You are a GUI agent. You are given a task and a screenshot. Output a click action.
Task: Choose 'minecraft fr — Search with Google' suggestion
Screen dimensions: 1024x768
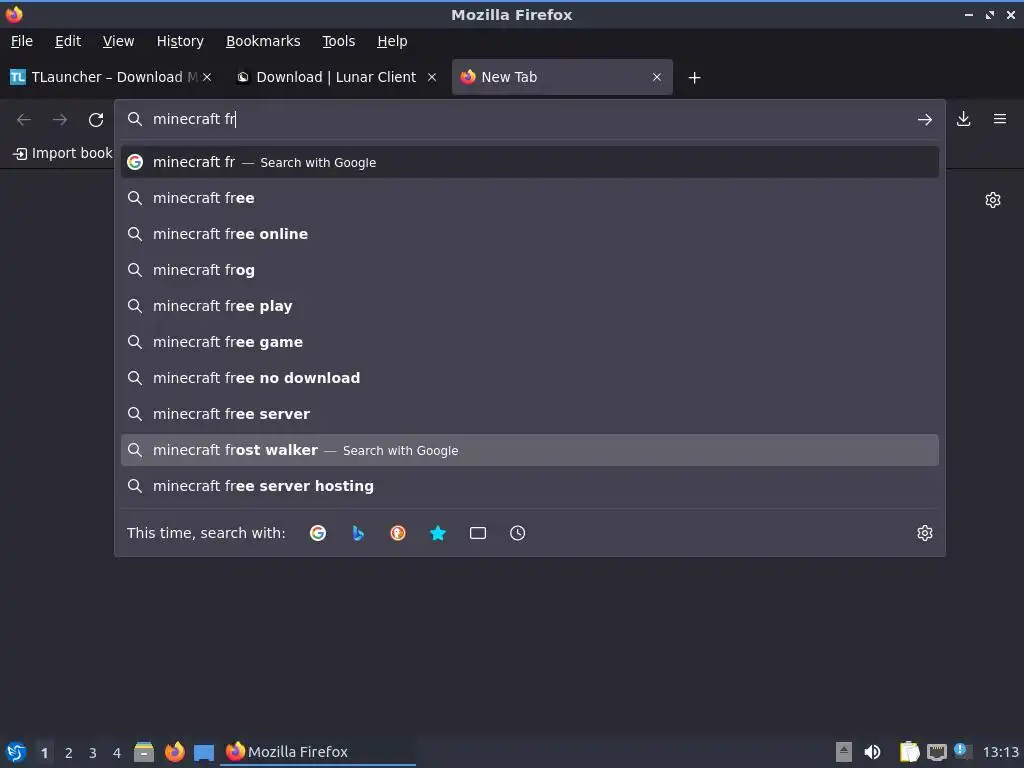[x=530, y=162]
